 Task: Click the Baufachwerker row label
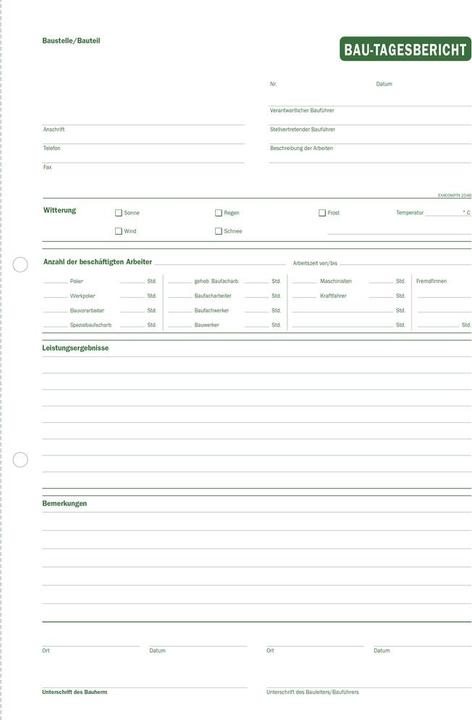point(212,310)
